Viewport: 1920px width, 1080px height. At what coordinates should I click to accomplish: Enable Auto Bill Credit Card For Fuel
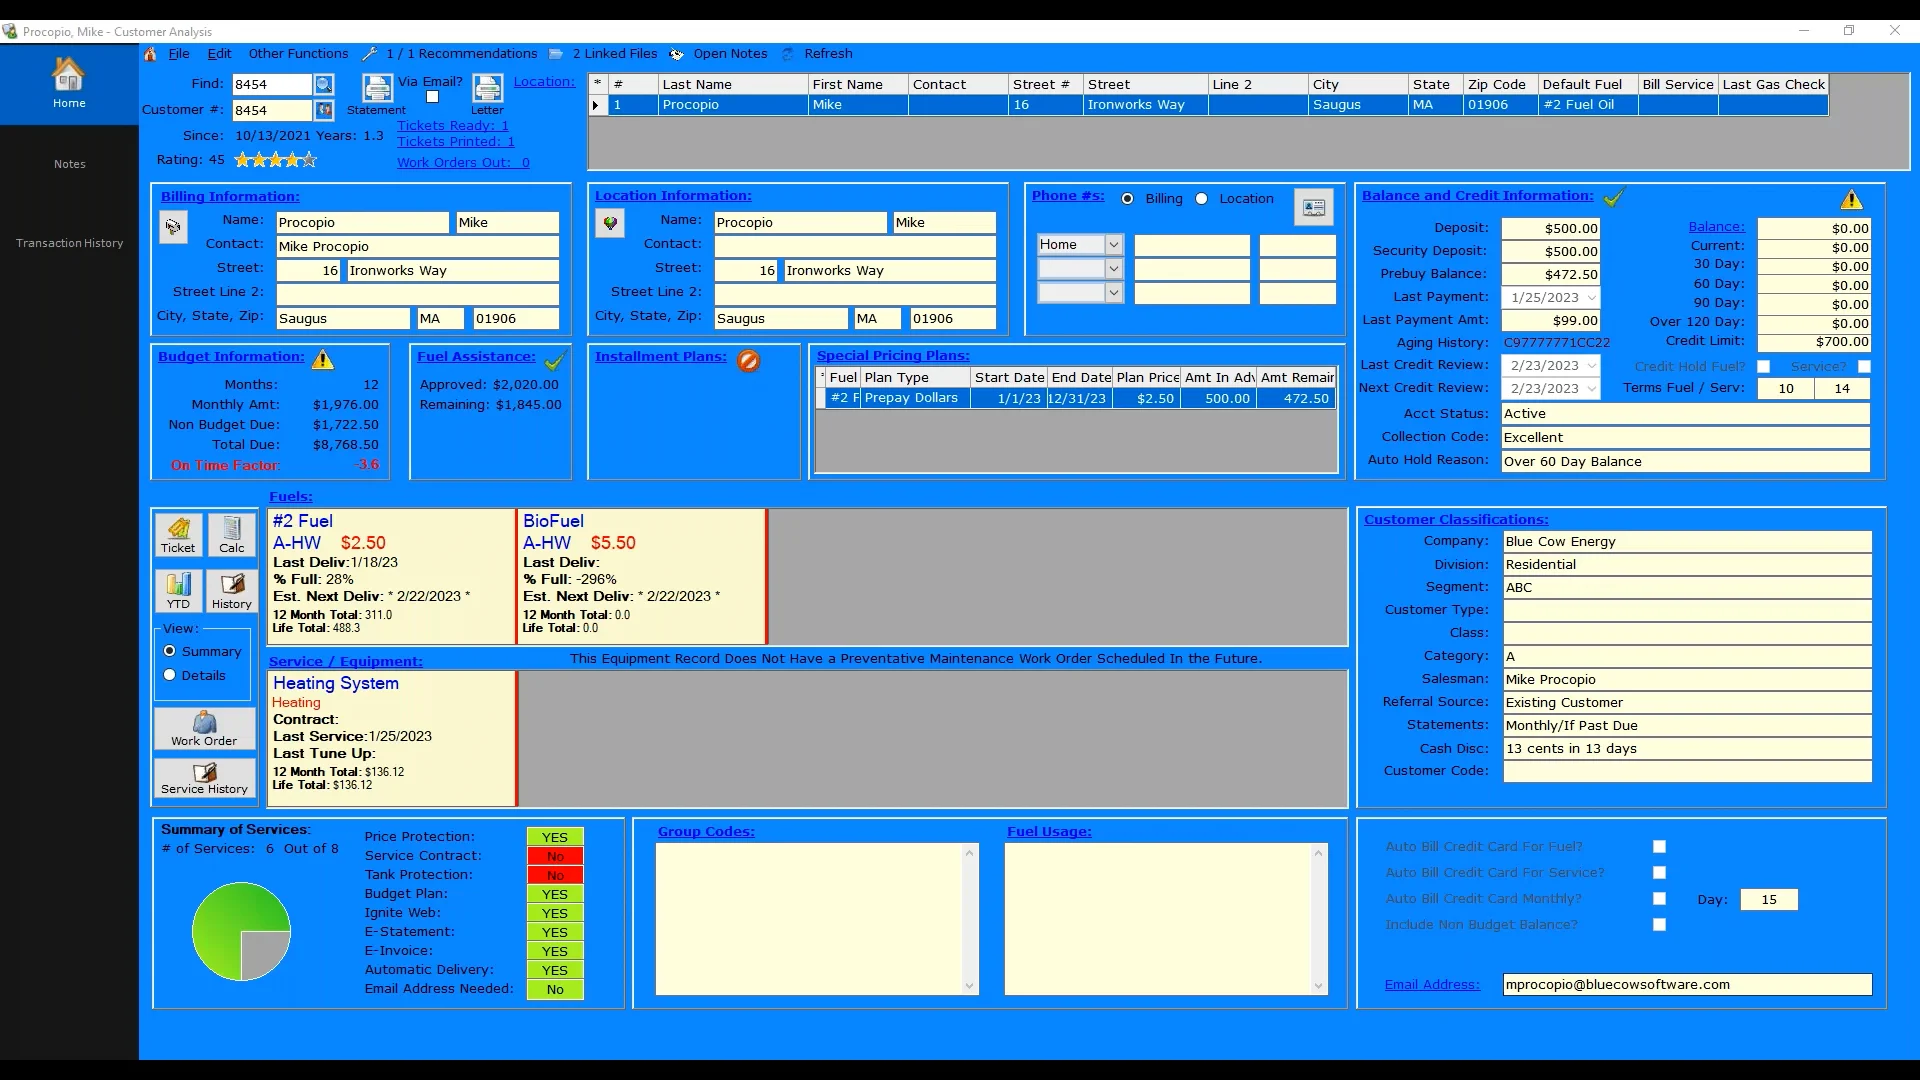pyautogui.click(x=1660, y=846)
